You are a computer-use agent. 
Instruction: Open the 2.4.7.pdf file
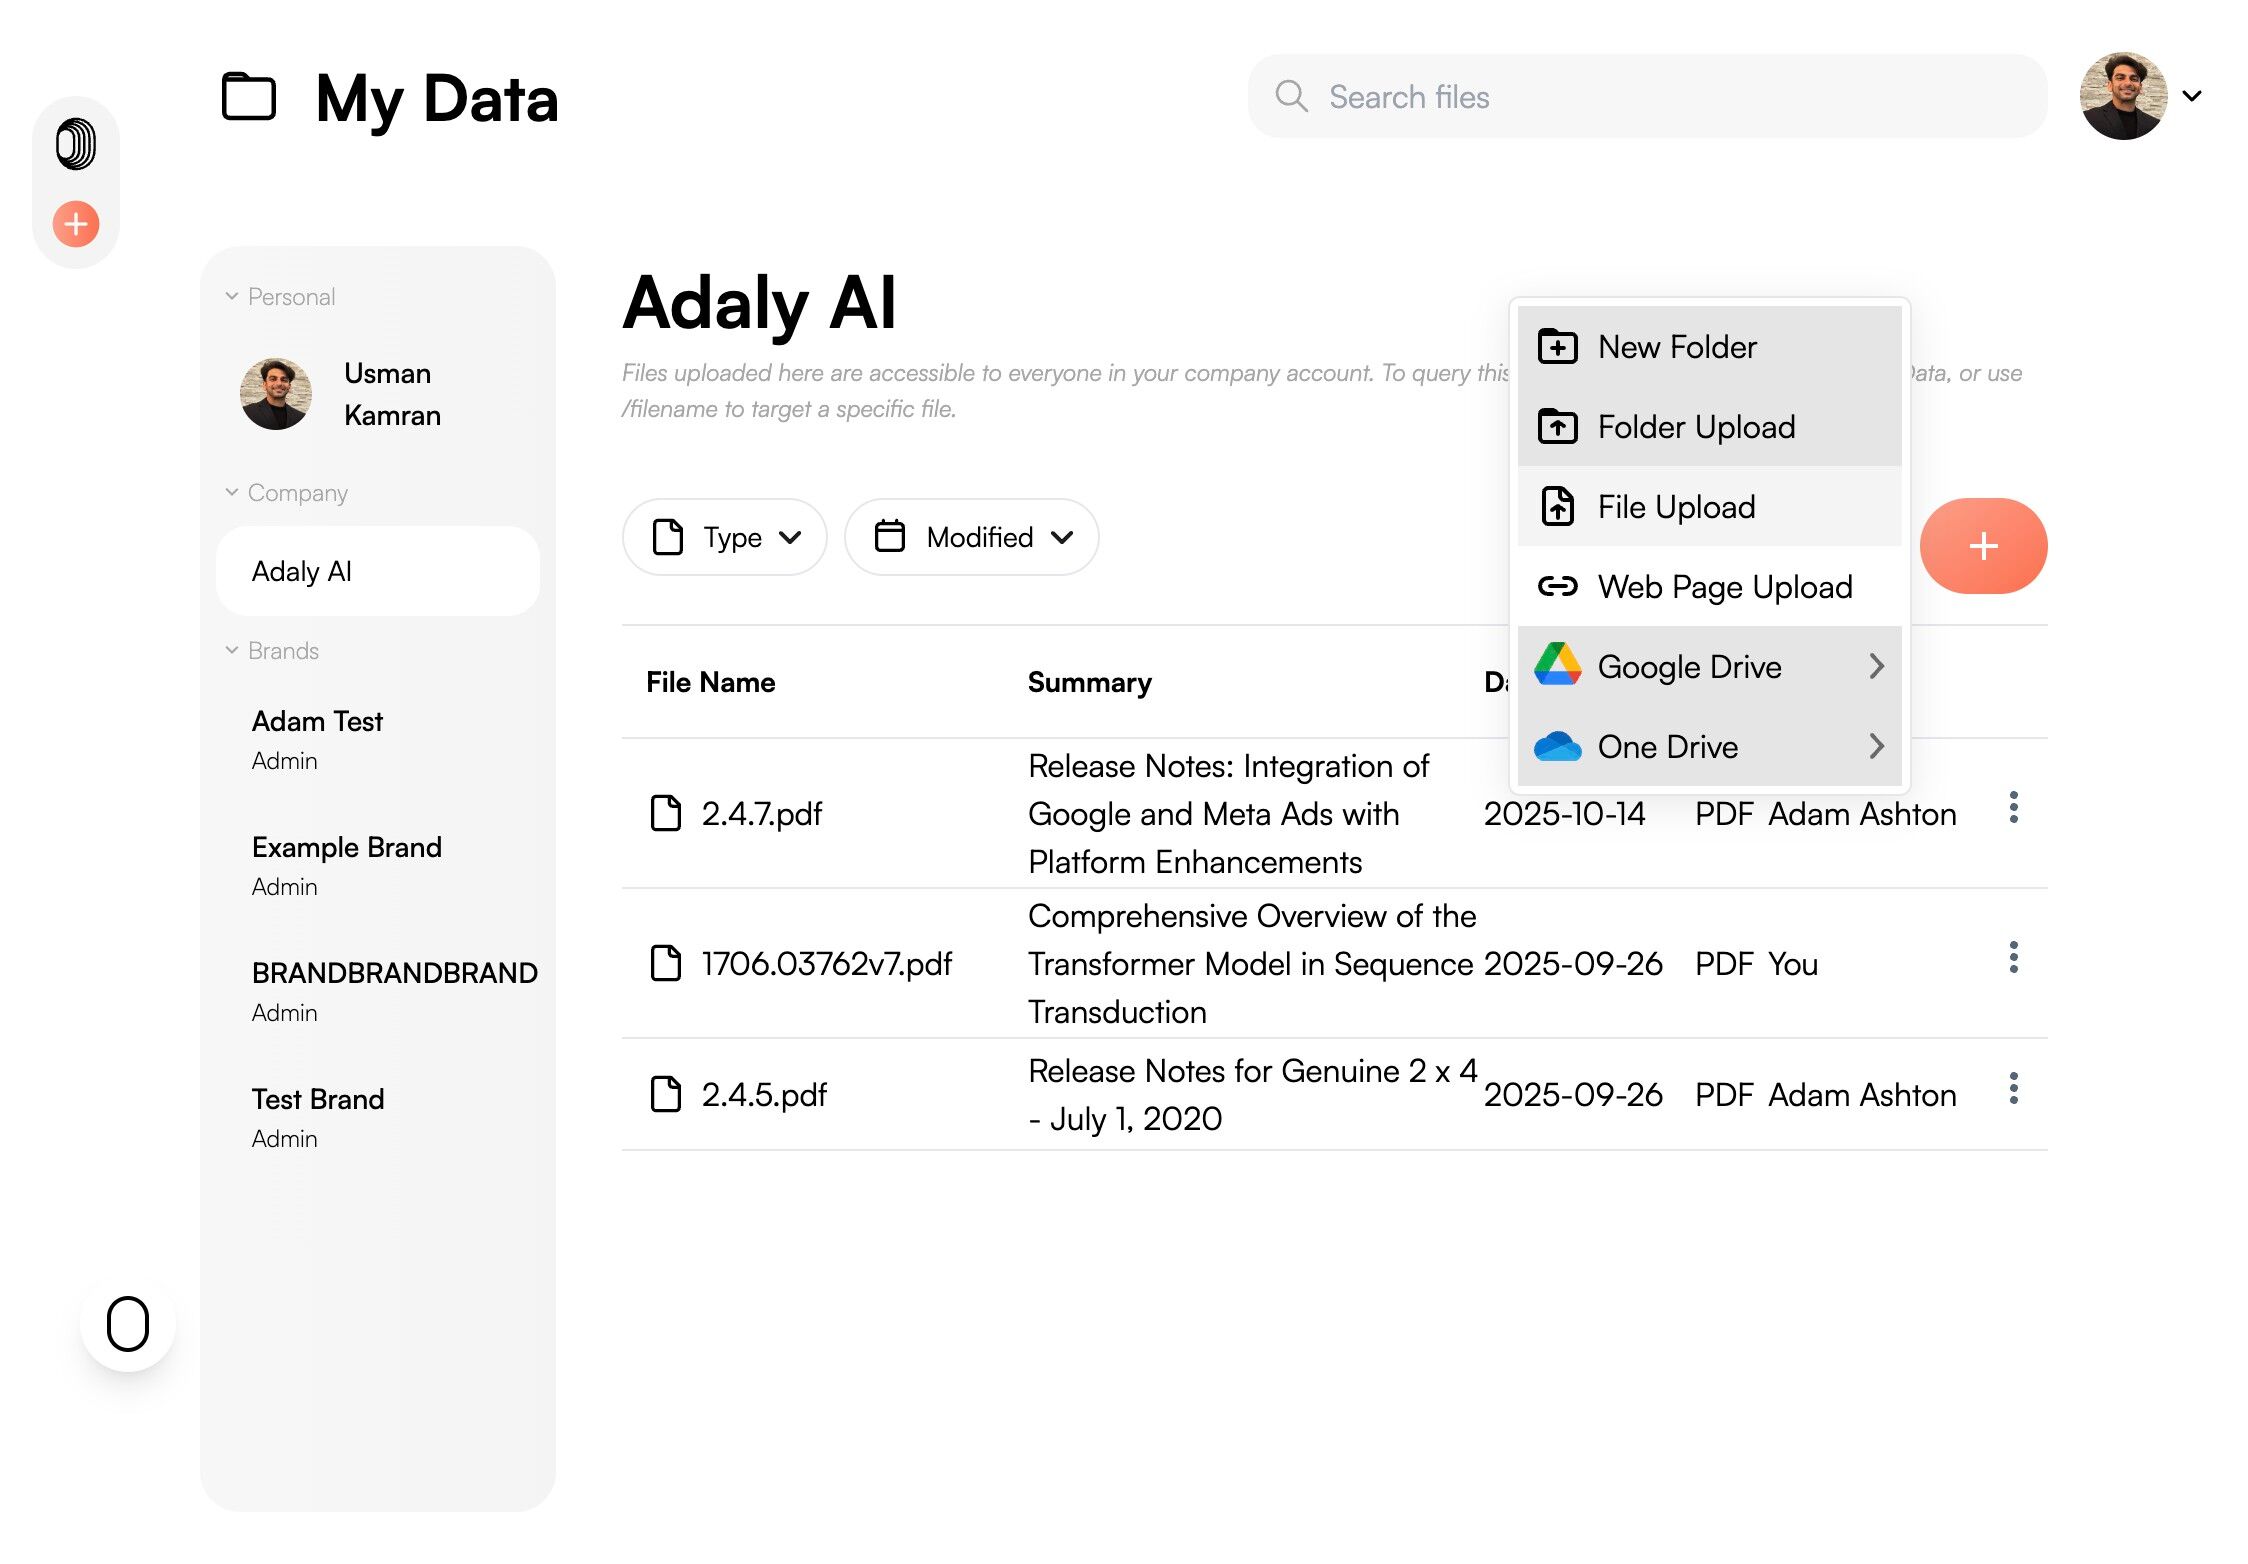(760, 814)
